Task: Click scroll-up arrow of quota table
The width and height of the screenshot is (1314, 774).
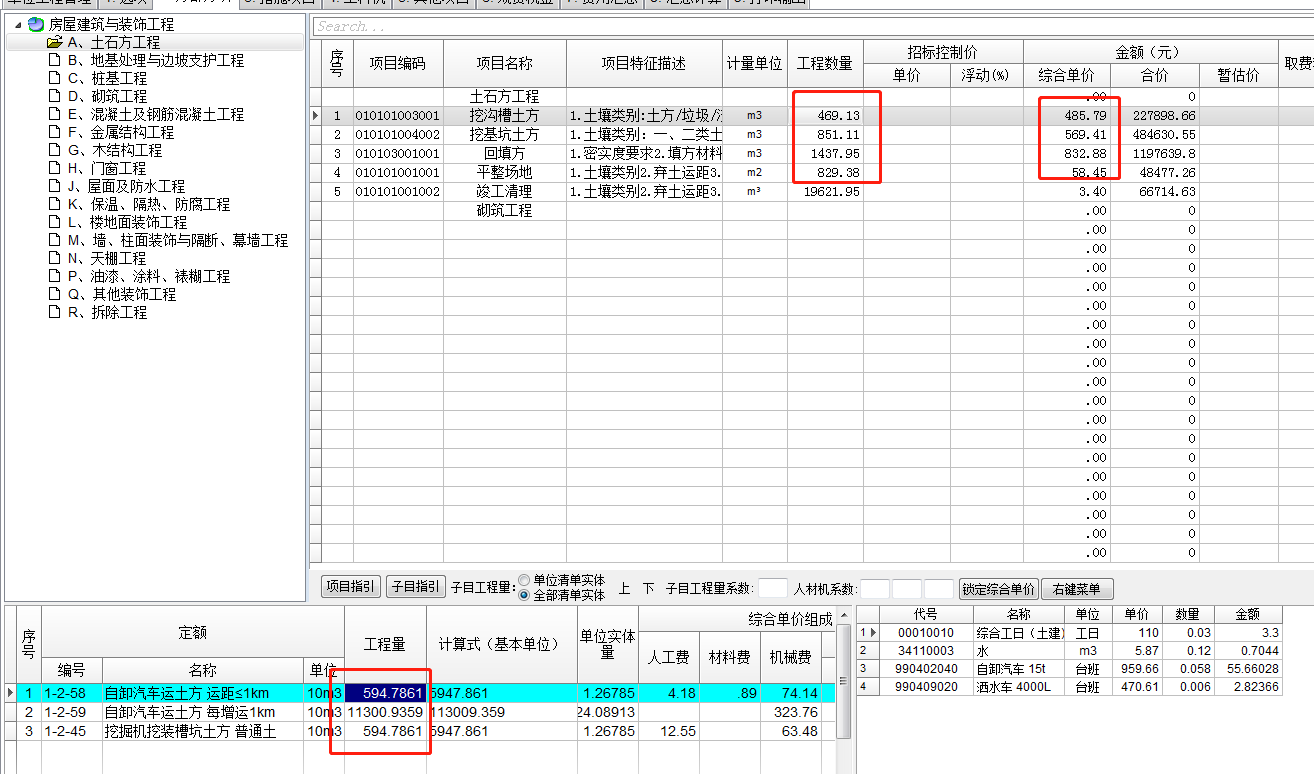Action: pyautogui.click(x=844, y=616)
